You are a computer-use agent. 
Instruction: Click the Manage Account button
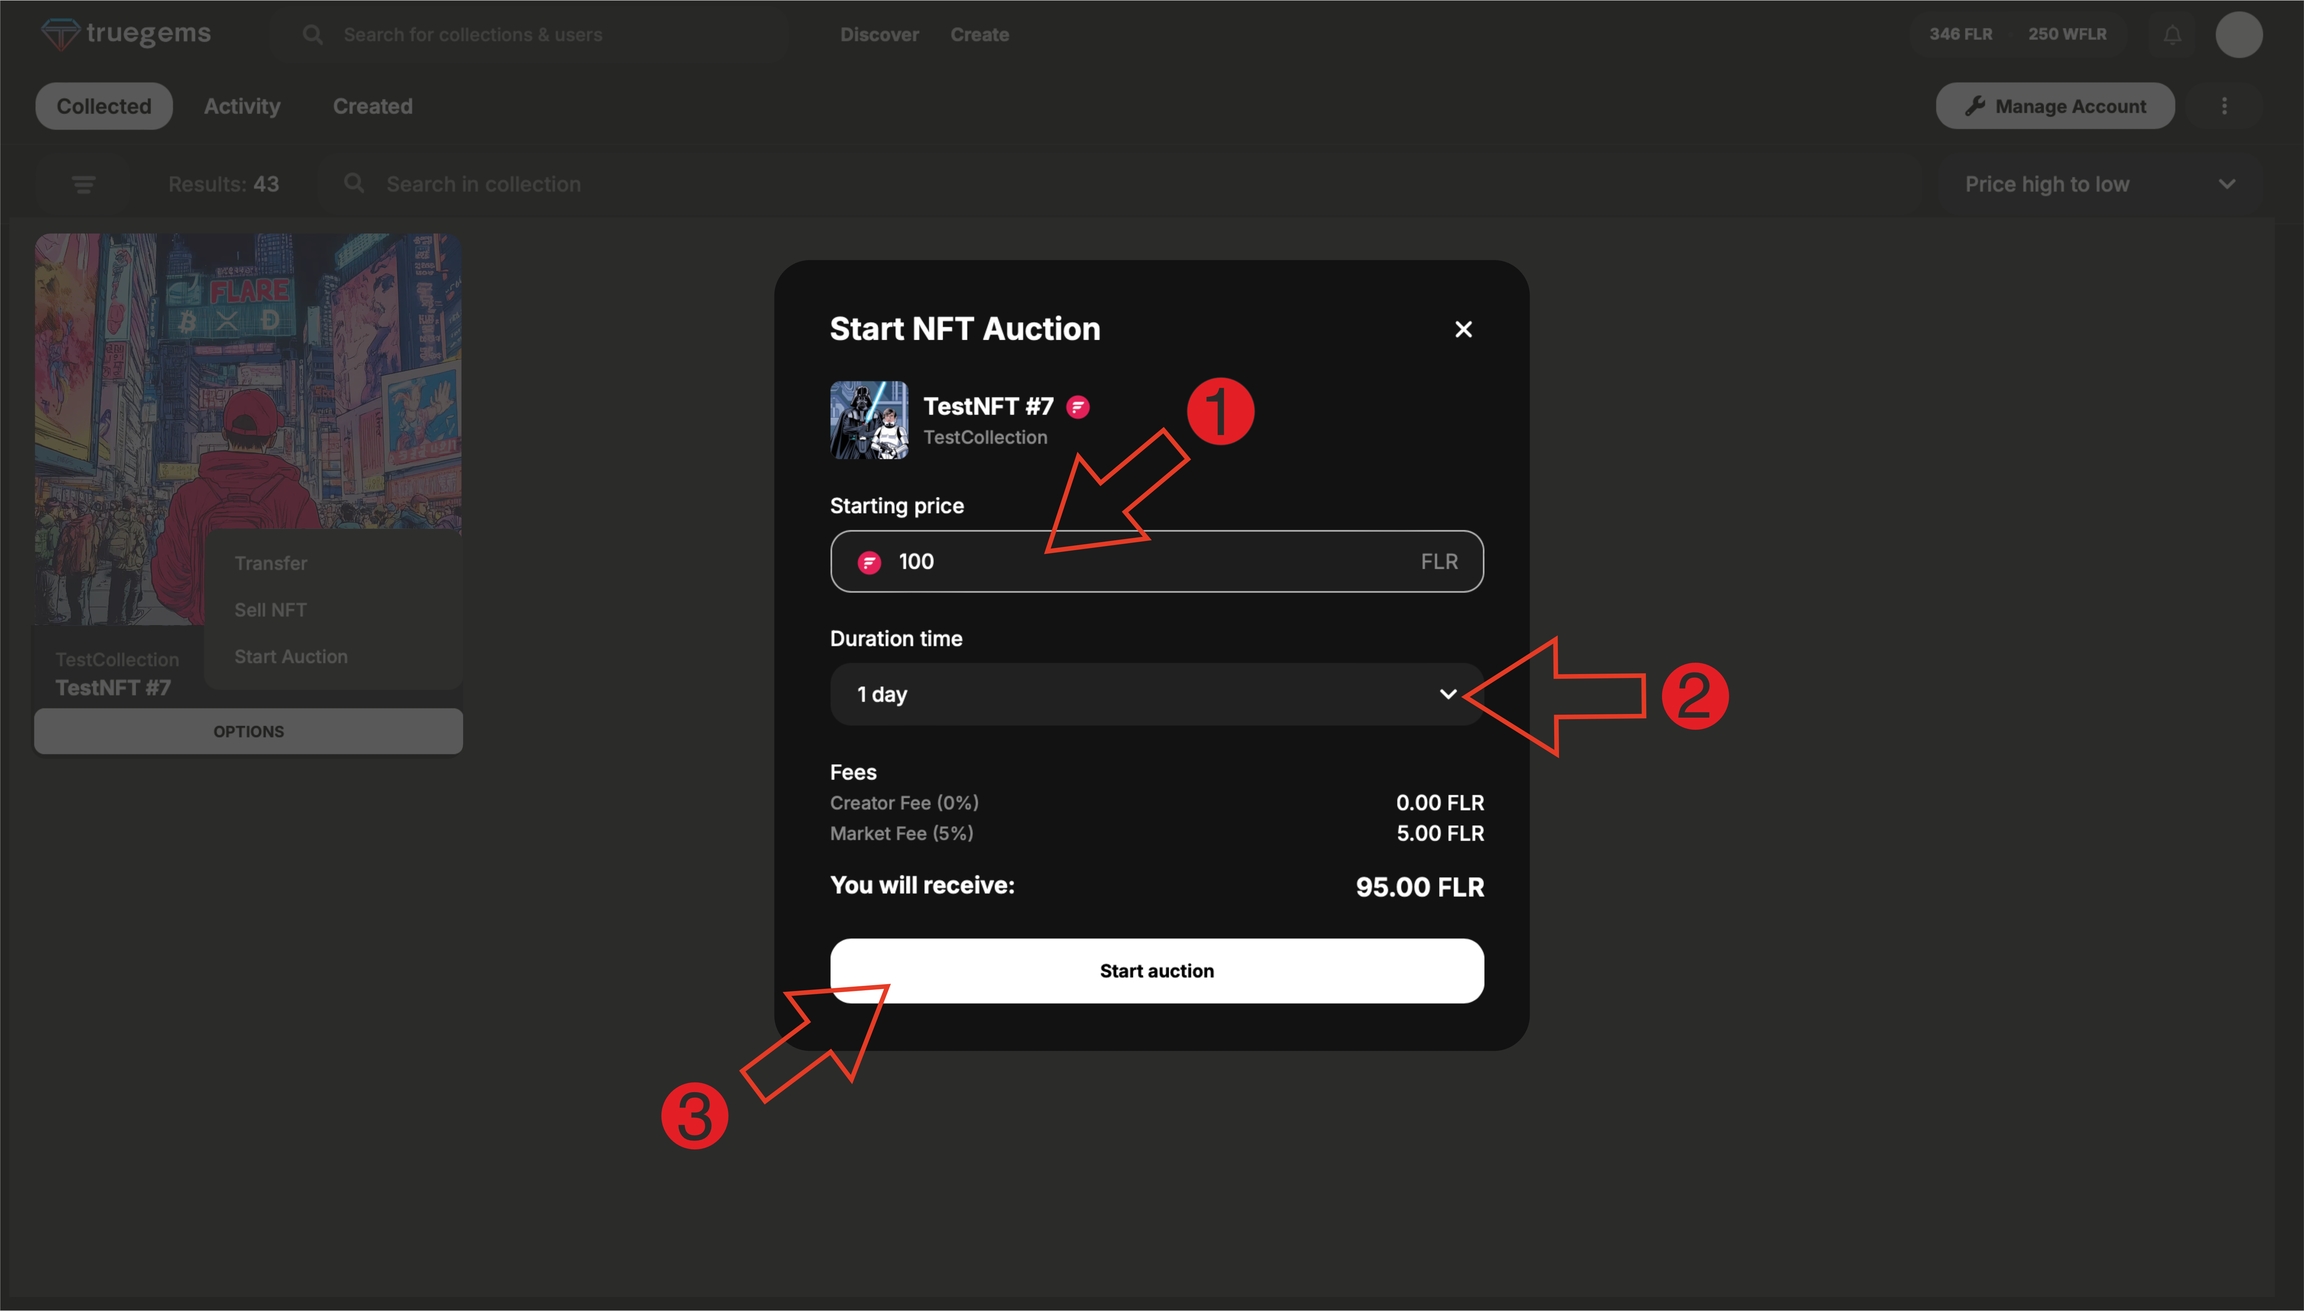pyautogui.click(x=2054, y=106)
